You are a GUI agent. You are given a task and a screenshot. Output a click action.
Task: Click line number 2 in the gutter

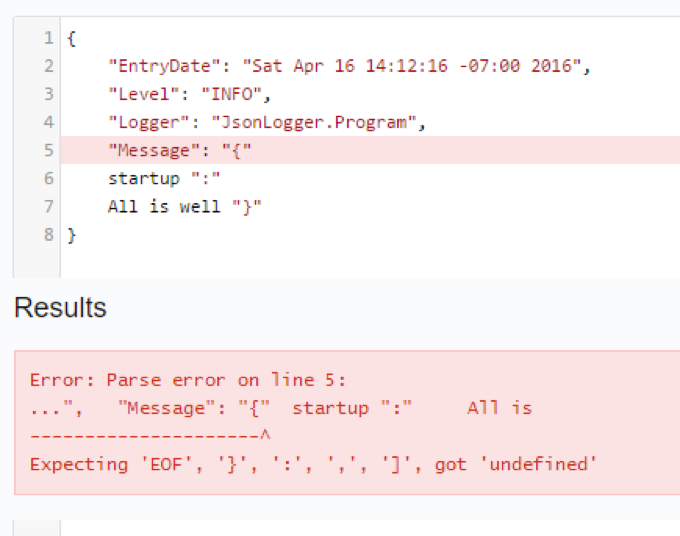48,67
